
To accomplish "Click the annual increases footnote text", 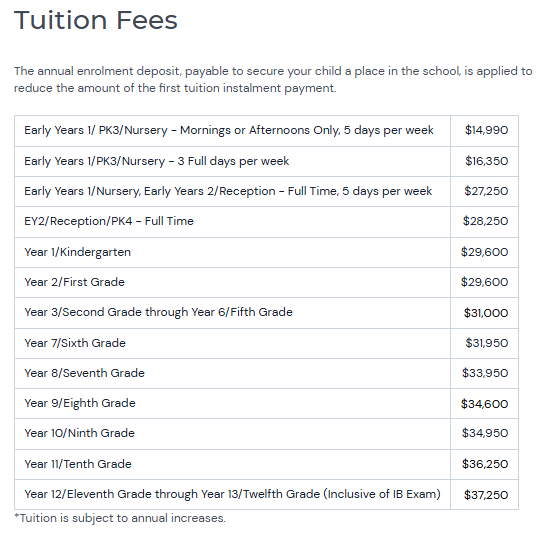I will point(120,518).
